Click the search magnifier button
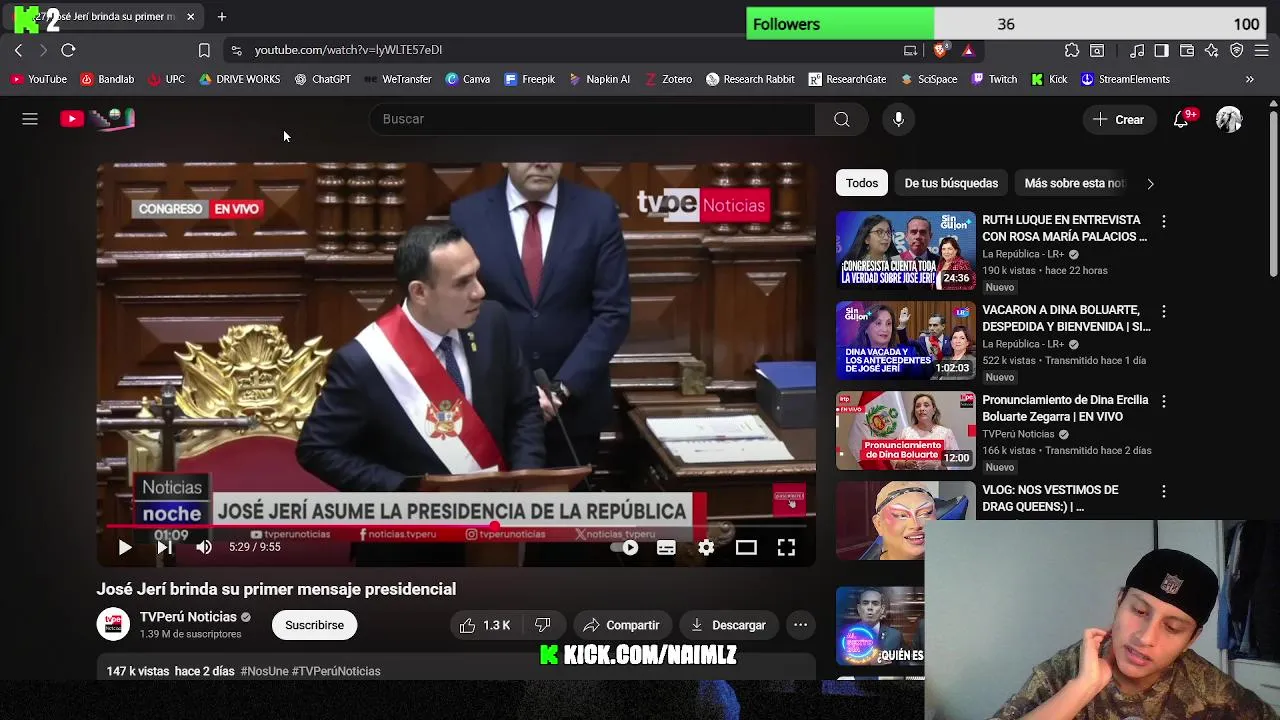 (842, 119)
